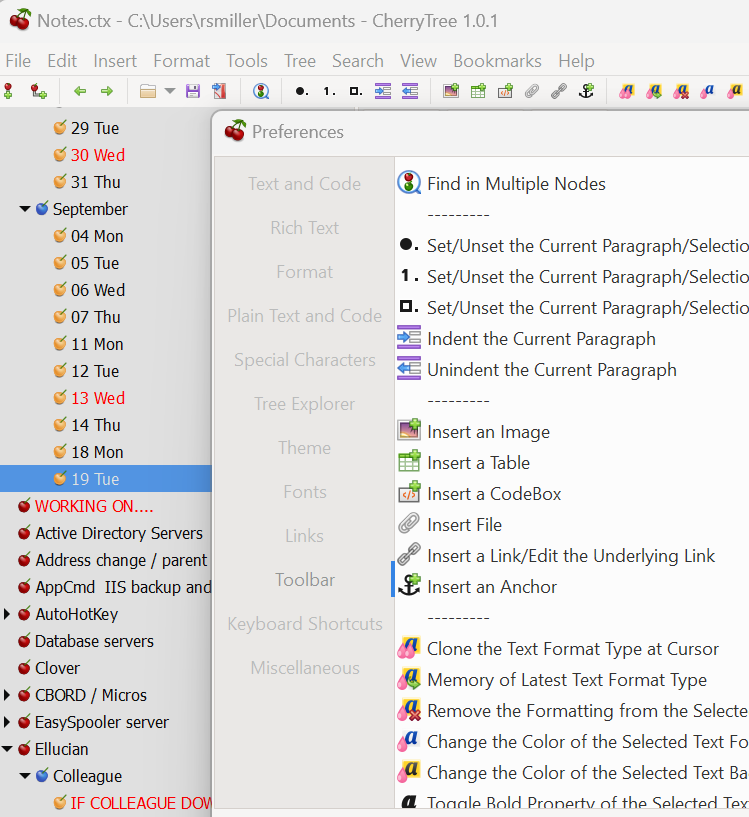Screen dimensions: 749x817
Task: Collapse the September tree node
Action: coord(24,209)
